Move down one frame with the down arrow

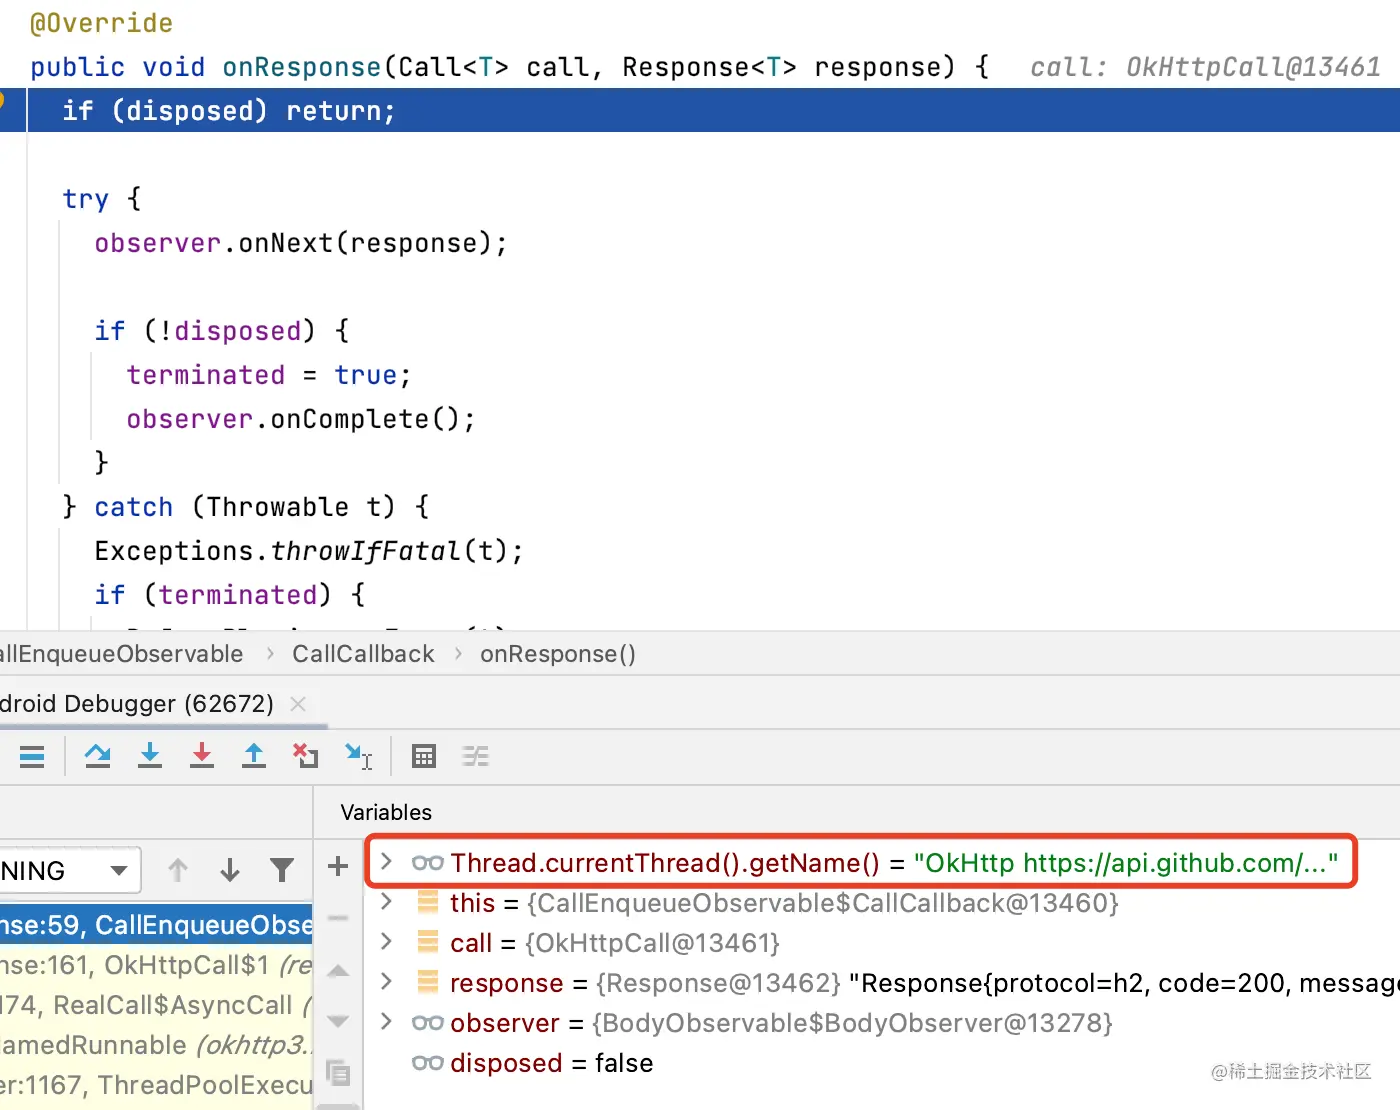click(230, 870)
